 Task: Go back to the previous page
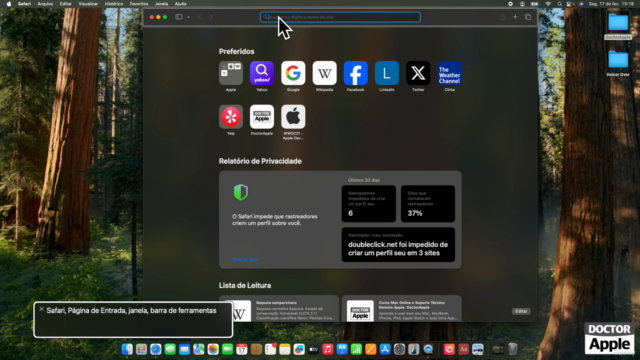[x=200, y=17]
